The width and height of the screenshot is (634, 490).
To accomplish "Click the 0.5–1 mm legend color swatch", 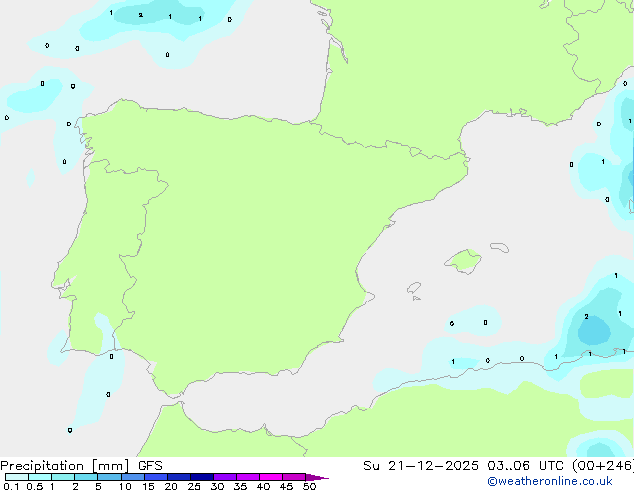I will point(40,477).
